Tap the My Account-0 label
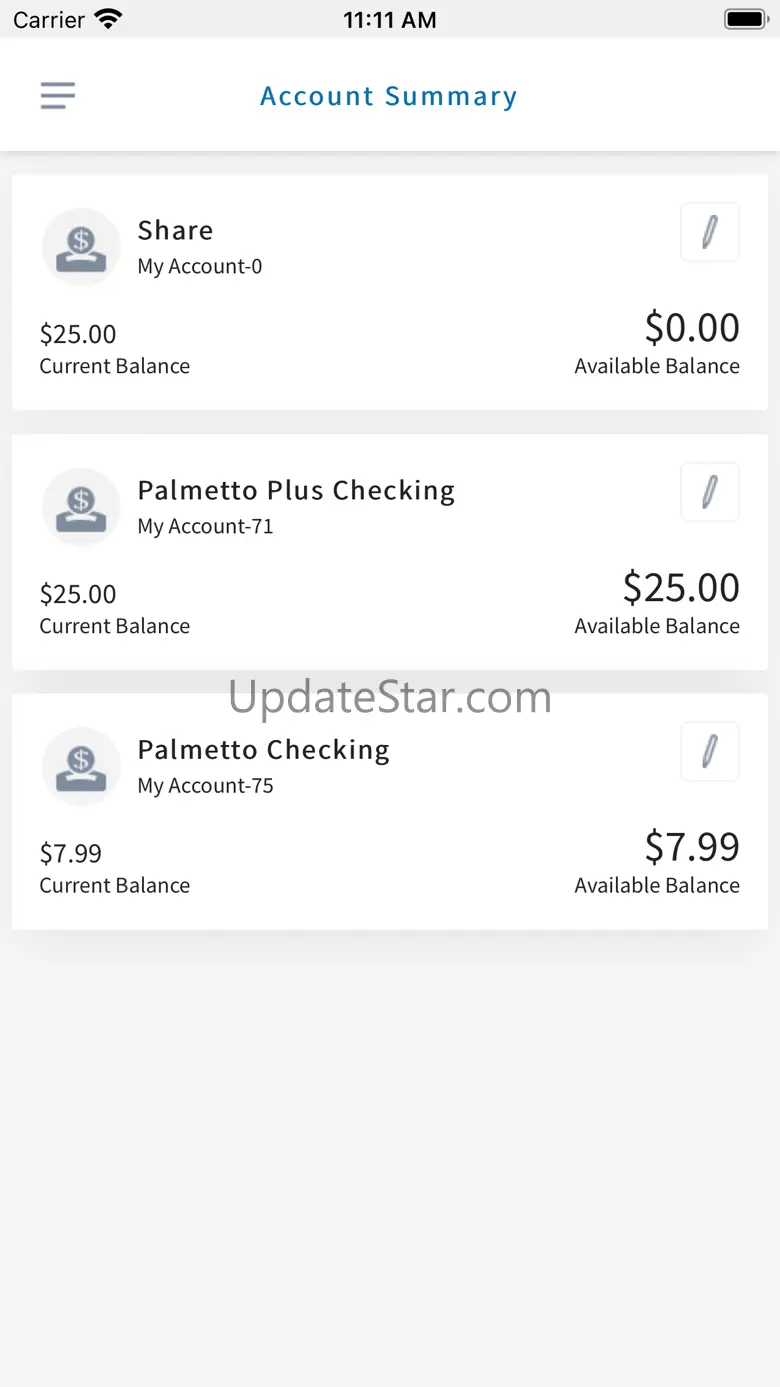The width and height of the screenshot is (780, 1387). [x=200, y=266]
